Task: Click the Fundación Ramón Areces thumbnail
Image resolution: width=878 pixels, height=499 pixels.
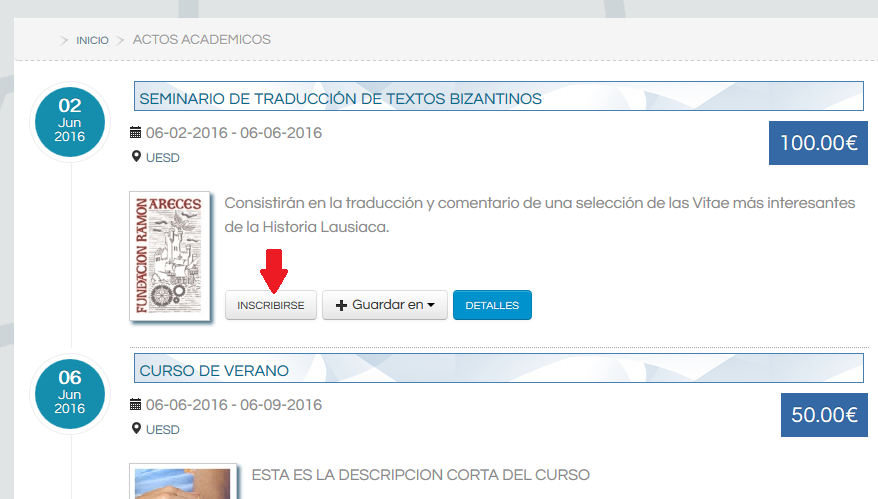Action: coord(170,257)
